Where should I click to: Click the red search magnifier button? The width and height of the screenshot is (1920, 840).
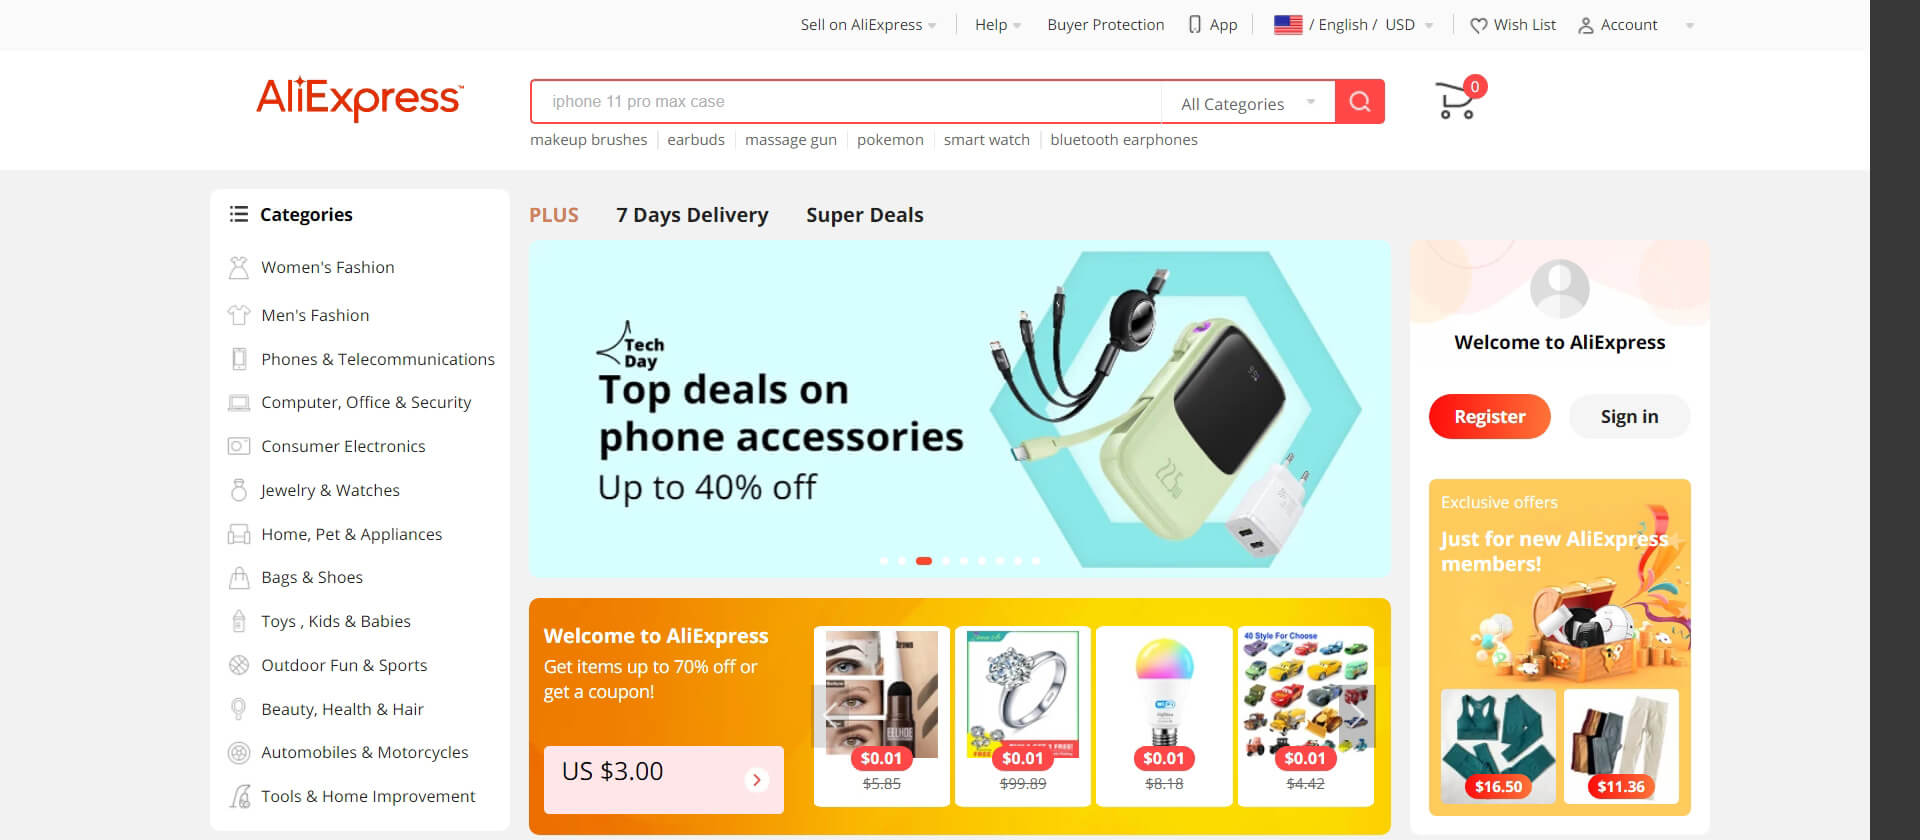[1360, 101]
